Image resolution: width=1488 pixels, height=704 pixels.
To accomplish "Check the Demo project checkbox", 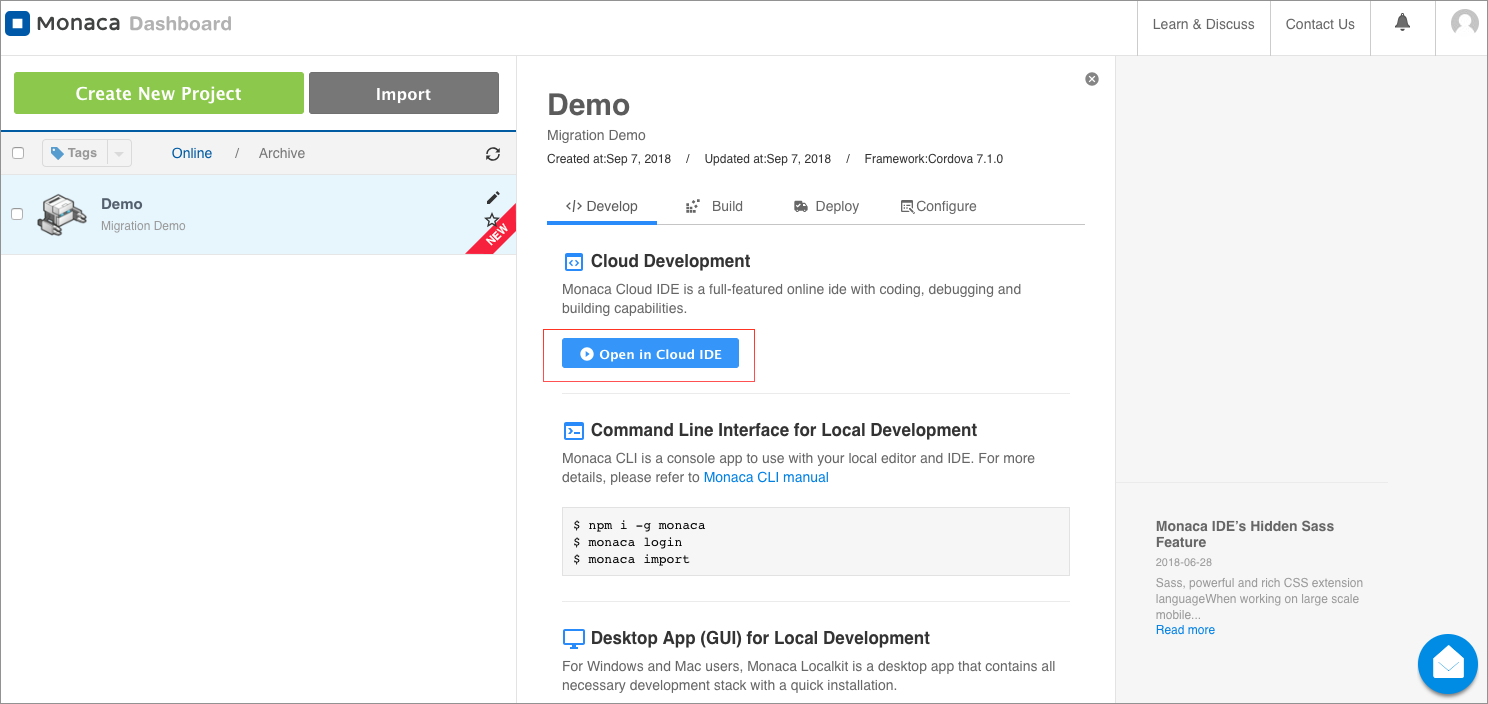I will 17,214.
